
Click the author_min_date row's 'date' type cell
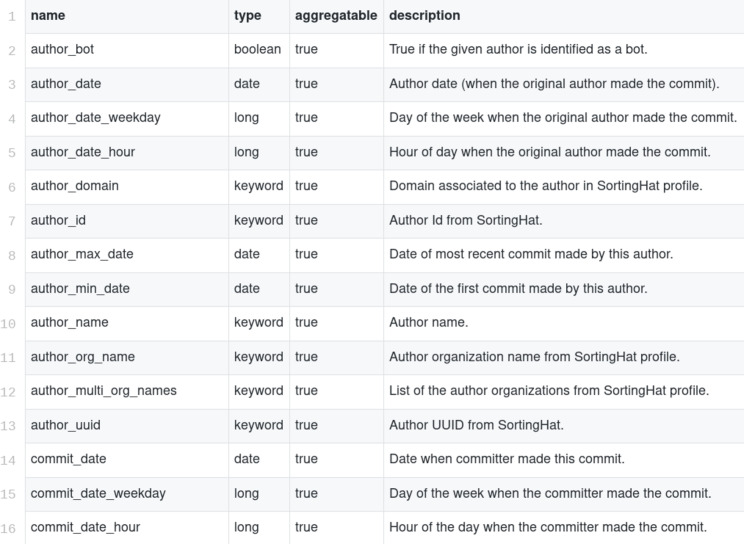coord(246,288)
